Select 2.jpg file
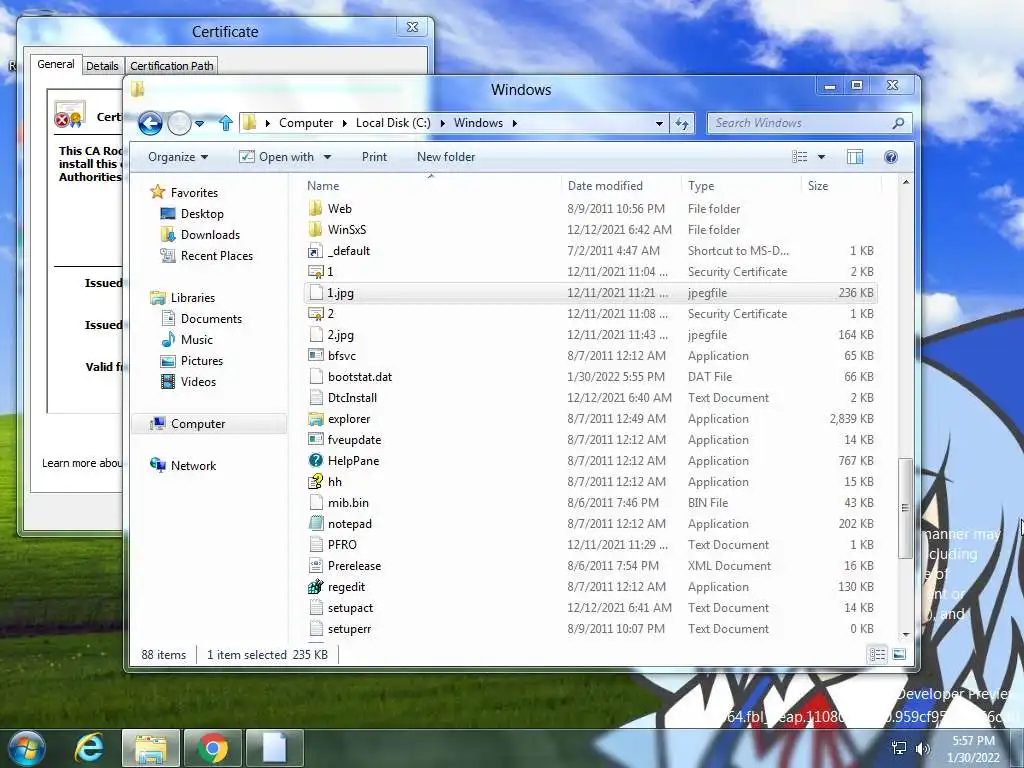1024x768 pixels. (x=340, y=335)
